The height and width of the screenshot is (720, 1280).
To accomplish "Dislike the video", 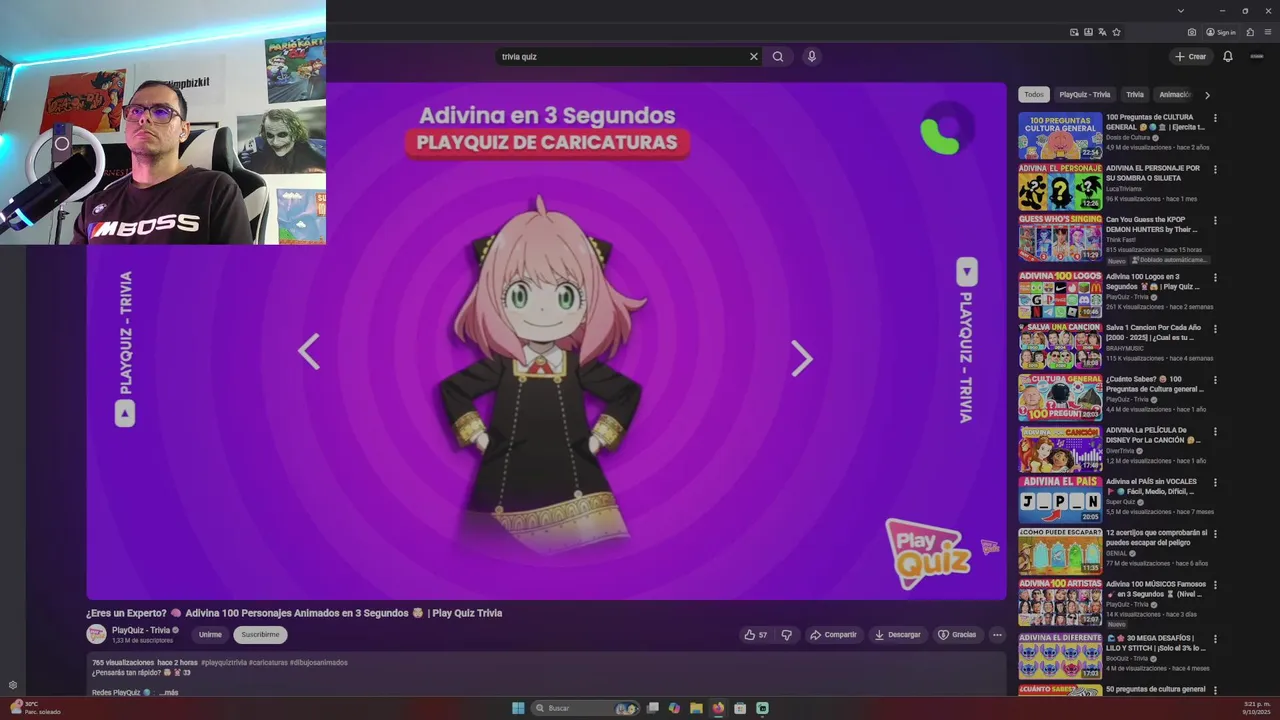I will pyautogui.click(x=786, y=635).
